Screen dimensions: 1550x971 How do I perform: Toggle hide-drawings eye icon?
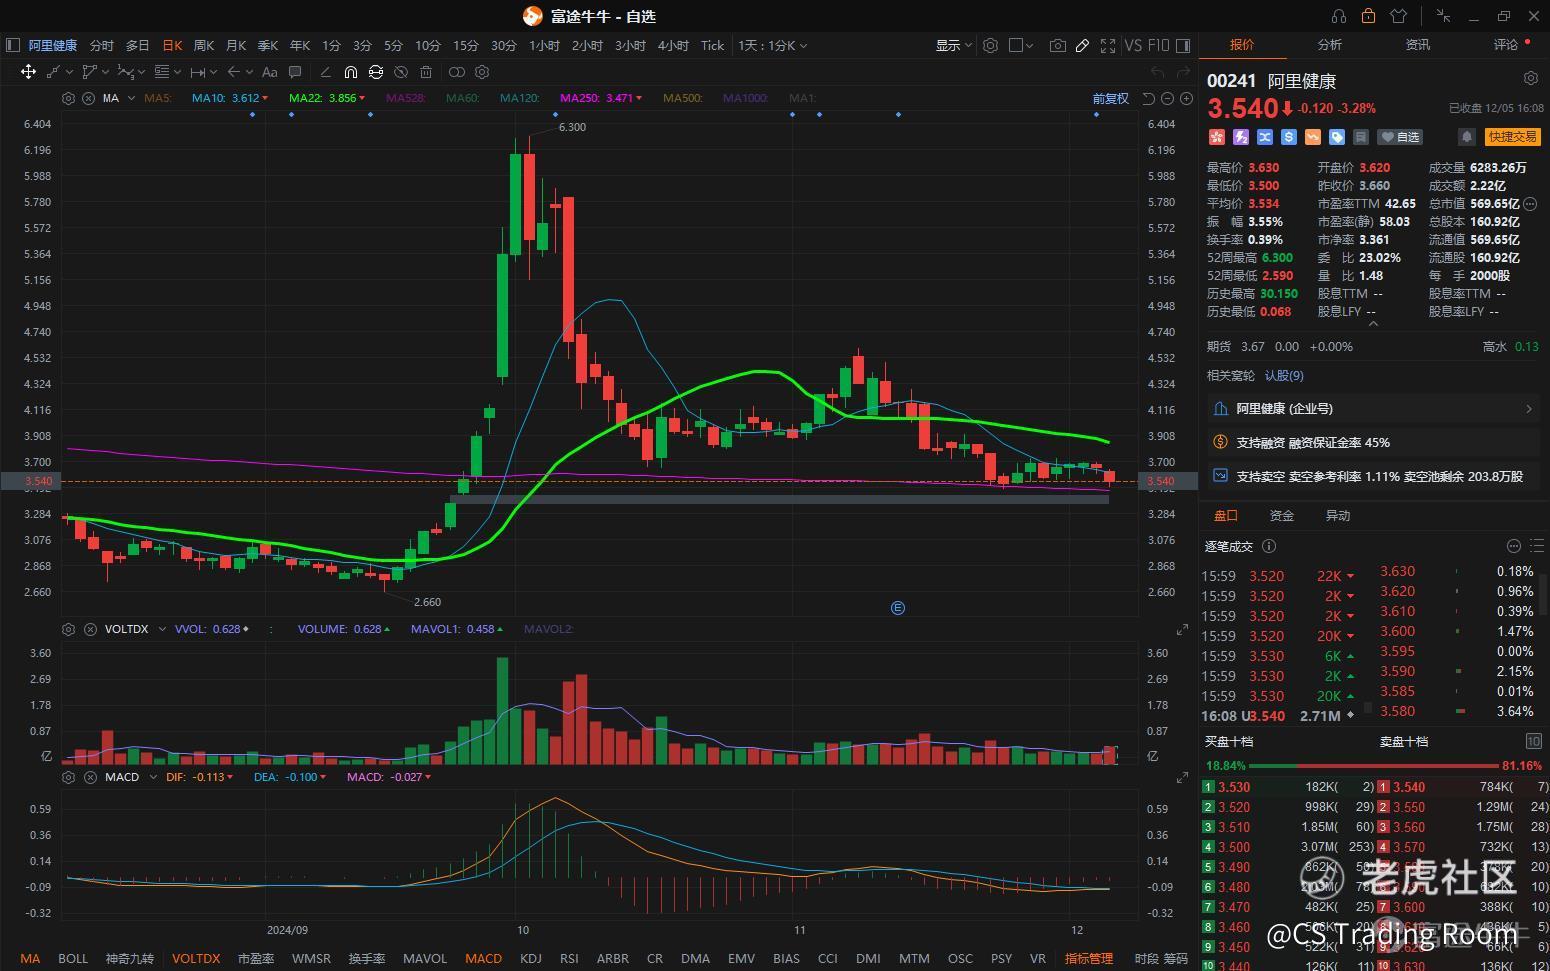coord(401,72)
